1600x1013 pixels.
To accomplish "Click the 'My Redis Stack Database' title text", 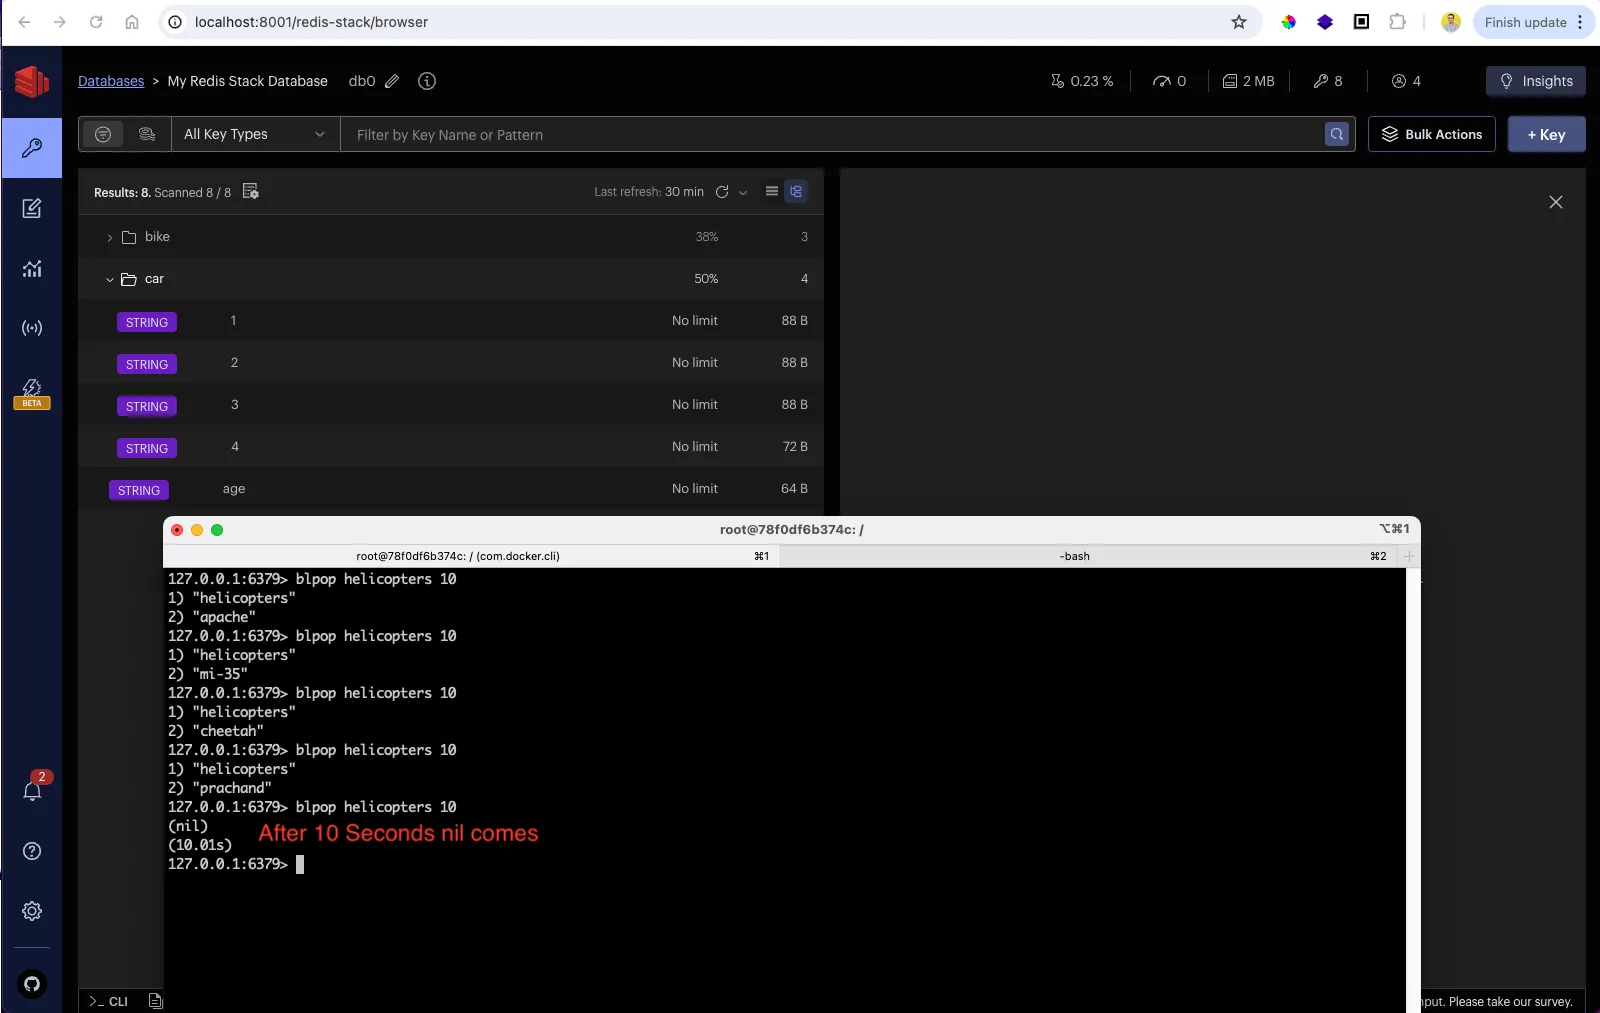I will coord(247,81).
